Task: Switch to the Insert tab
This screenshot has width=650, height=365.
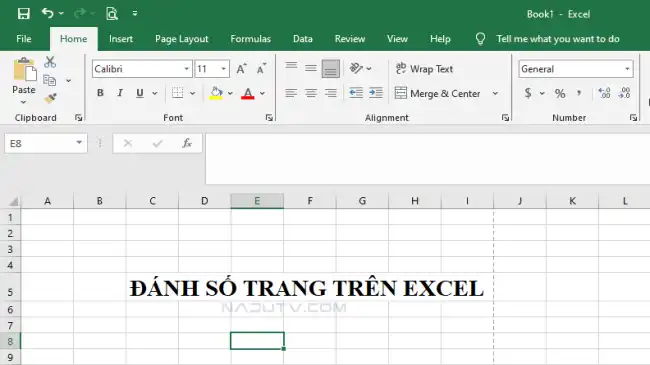Action: (121, 39)
